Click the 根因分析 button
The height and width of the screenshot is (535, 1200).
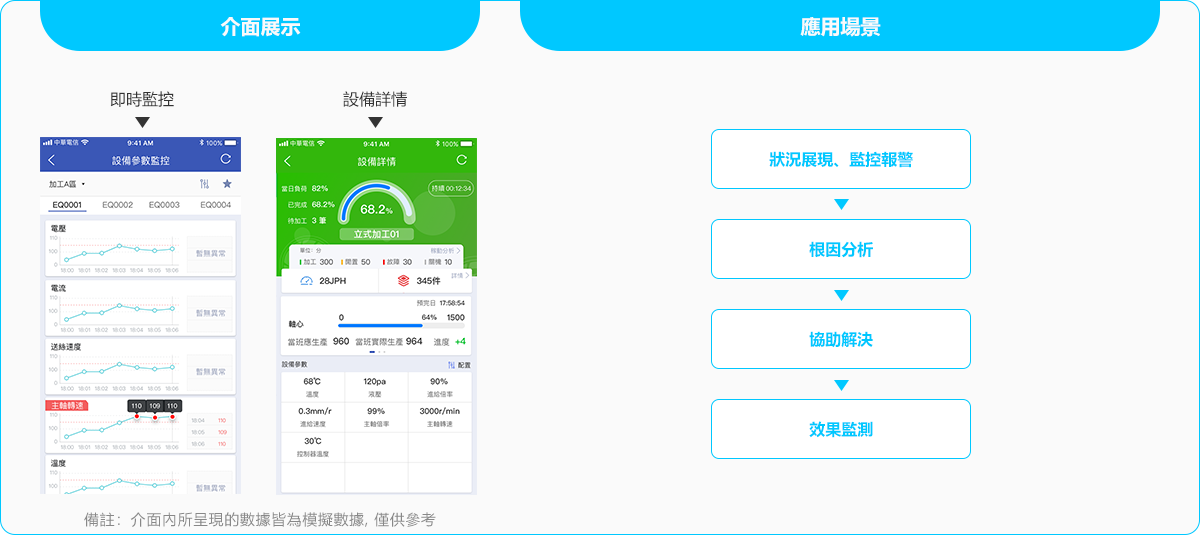tap(840, 249)
